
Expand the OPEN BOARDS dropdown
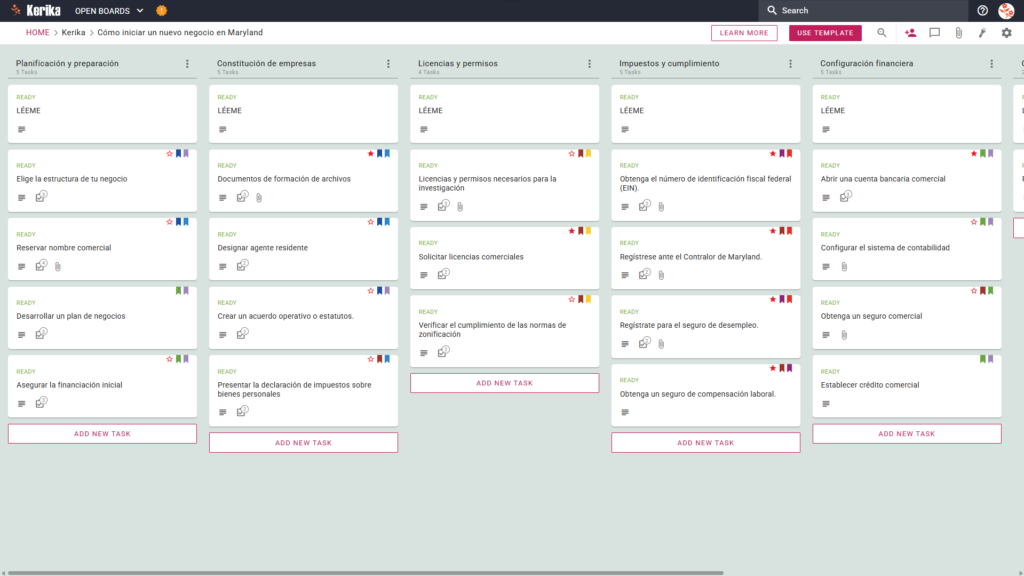coord(109,11)
